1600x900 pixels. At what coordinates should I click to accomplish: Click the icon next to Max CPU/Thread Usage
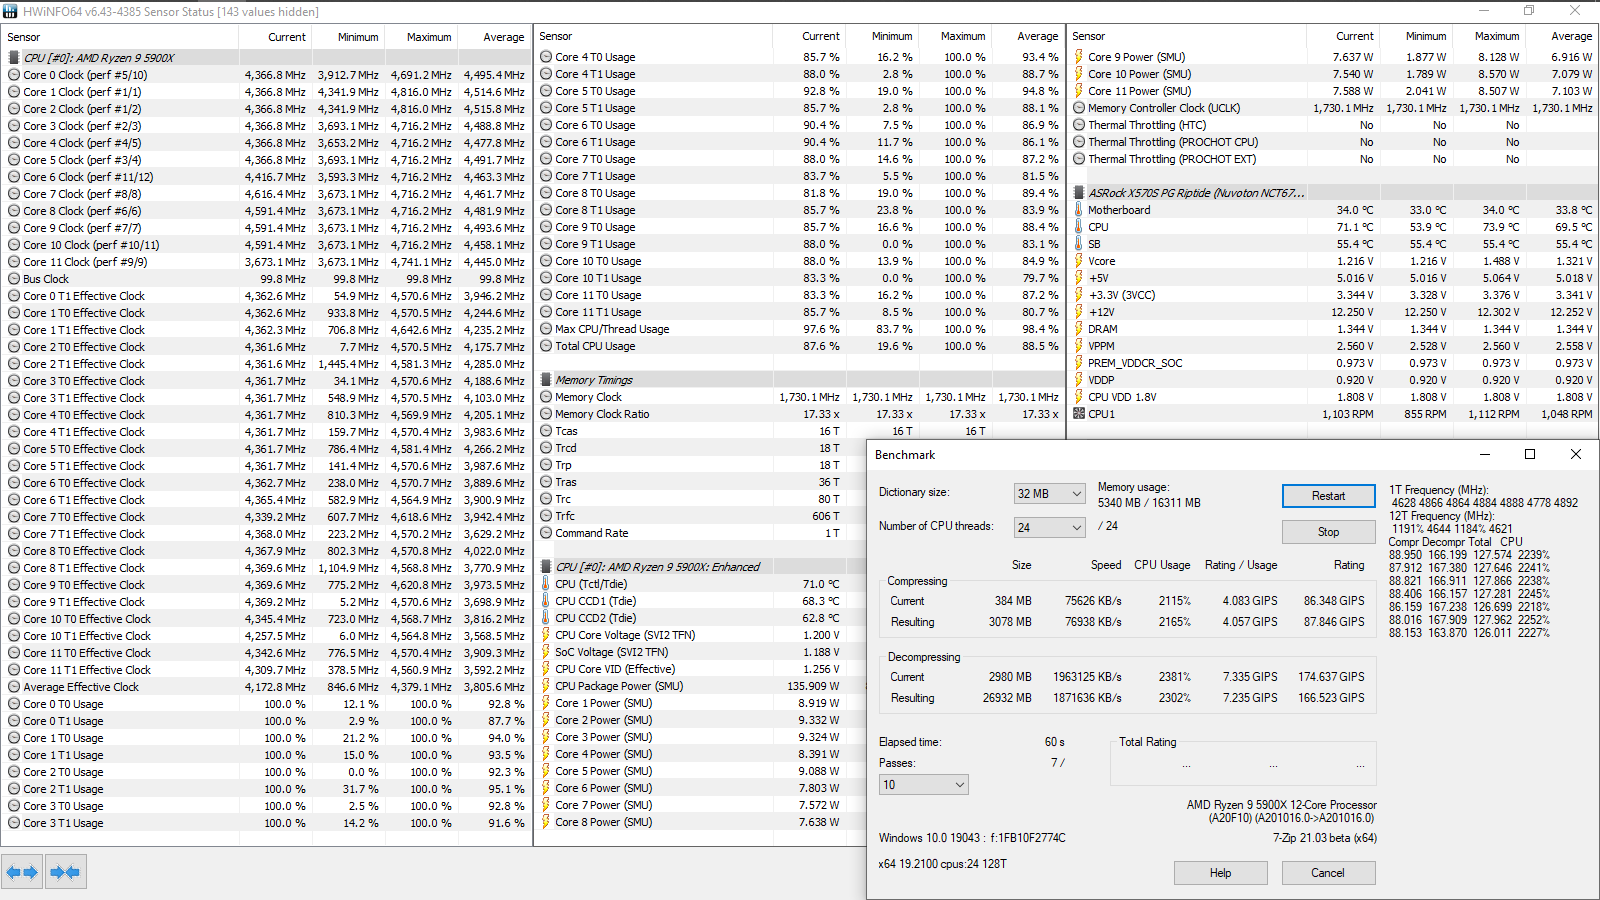(546, 329)
